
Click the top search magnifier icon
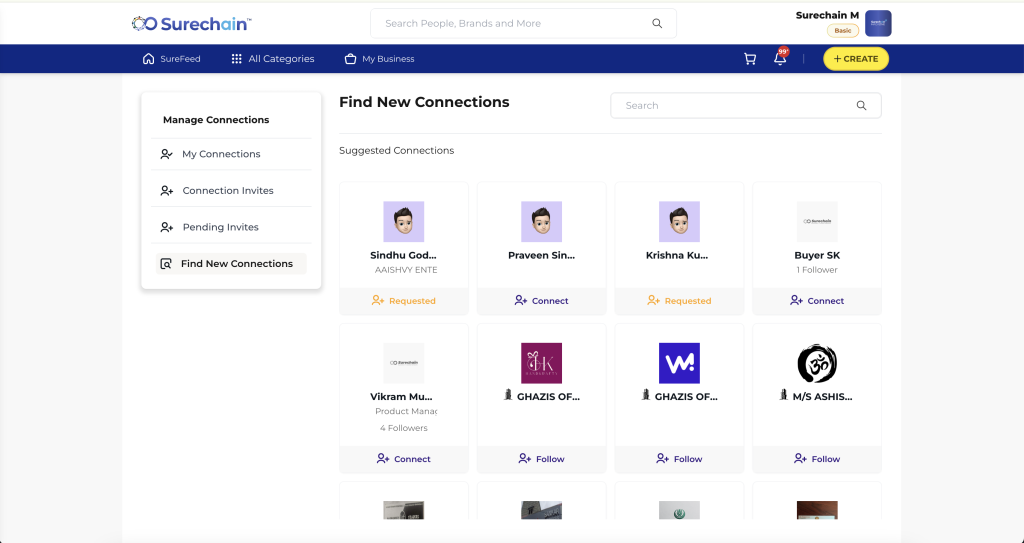coord(657,24)
